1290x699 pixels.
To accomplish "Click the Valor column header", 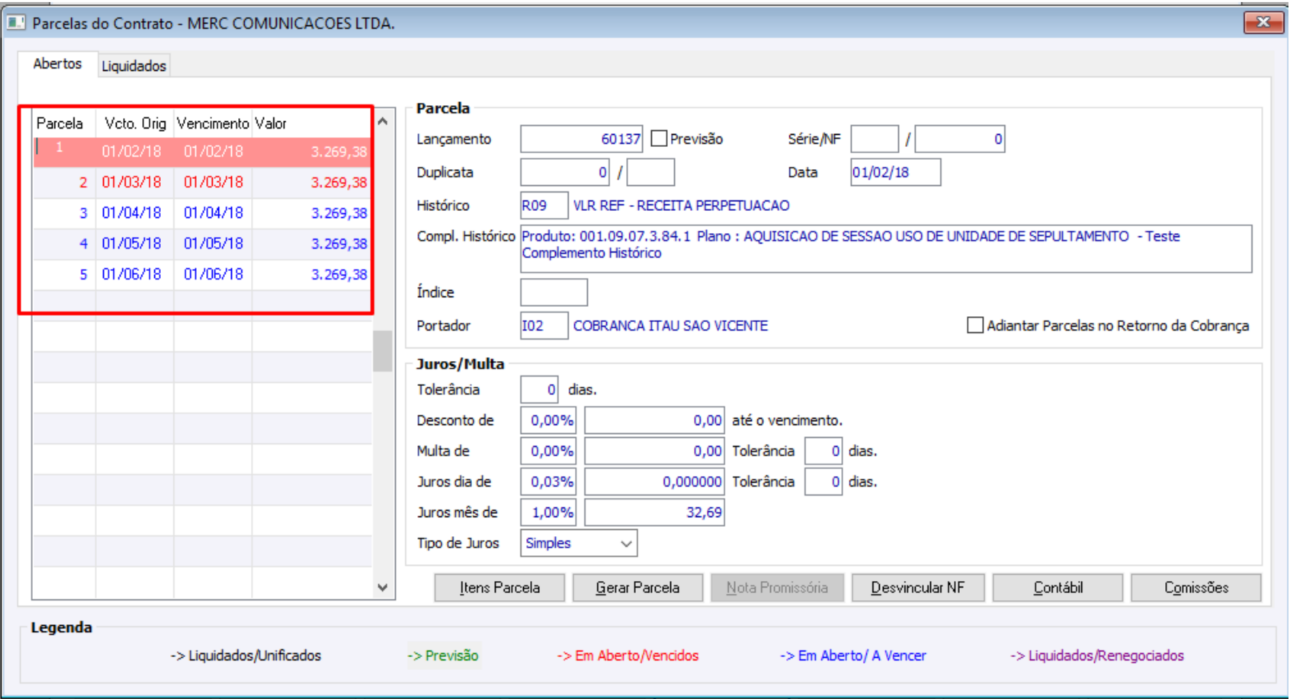I will pyautogui.click(x=311, y=124).
